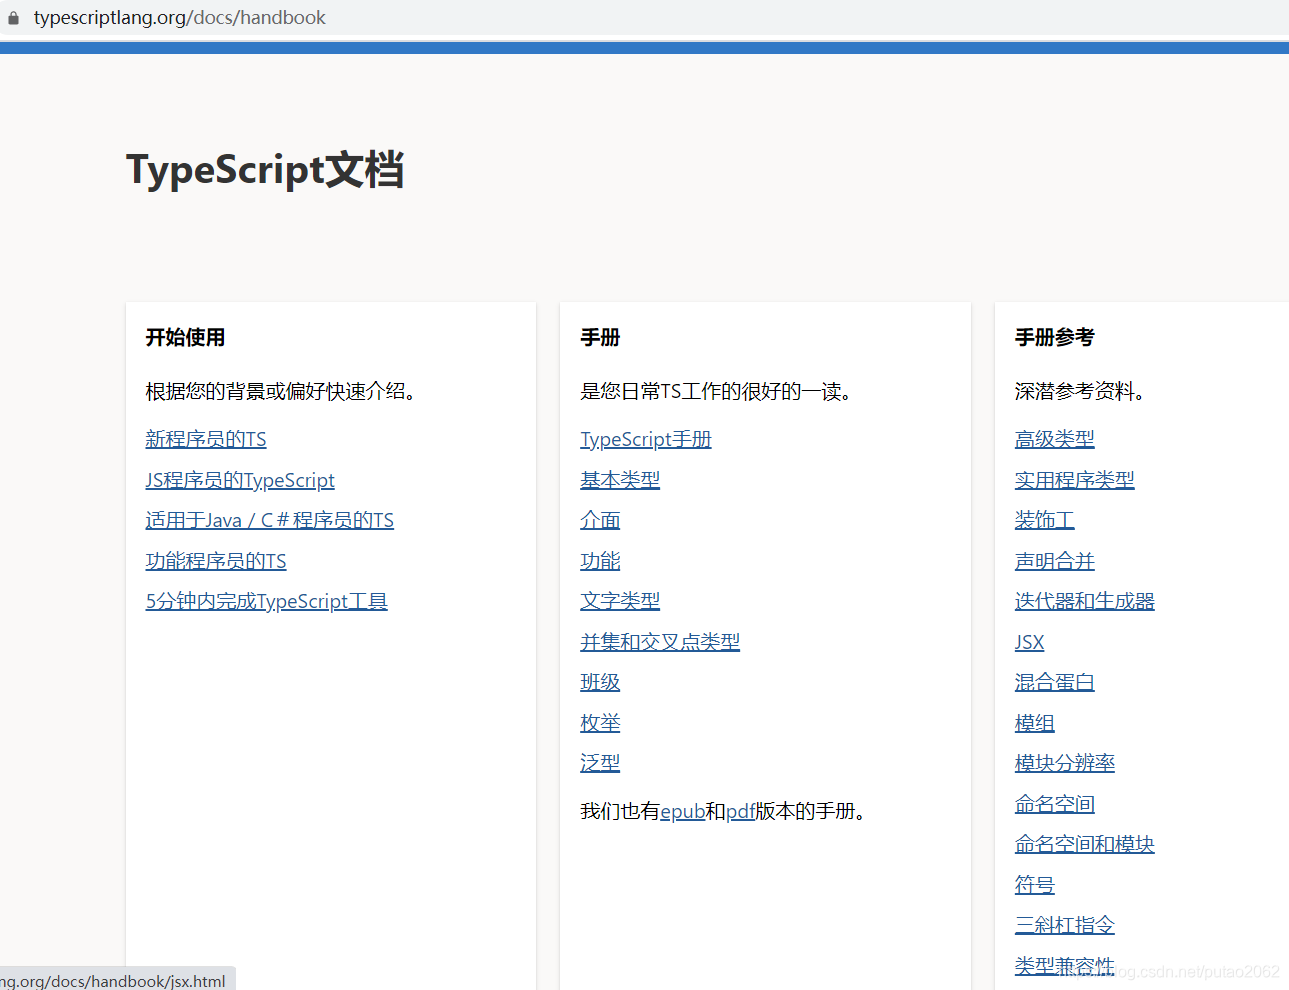
Task: Open the 模块分辨率 link
Action: [x=1065, y=763]
